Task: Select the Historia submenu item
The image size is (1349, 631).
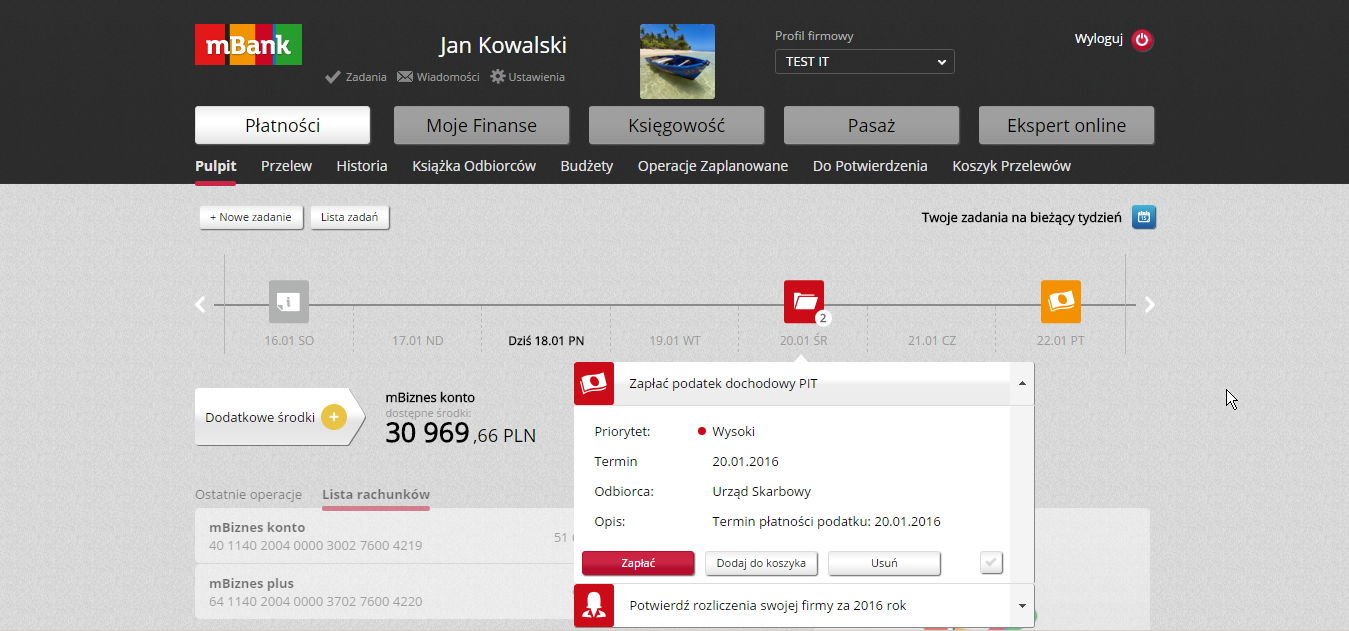Action: click(362, 166)
